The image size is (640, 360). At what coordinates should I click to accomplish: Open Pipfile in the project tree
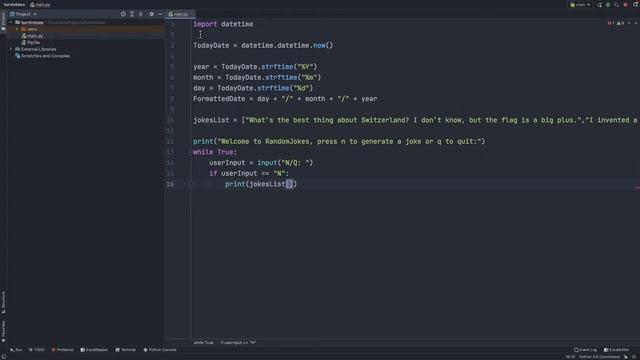(x=31, y=42)
